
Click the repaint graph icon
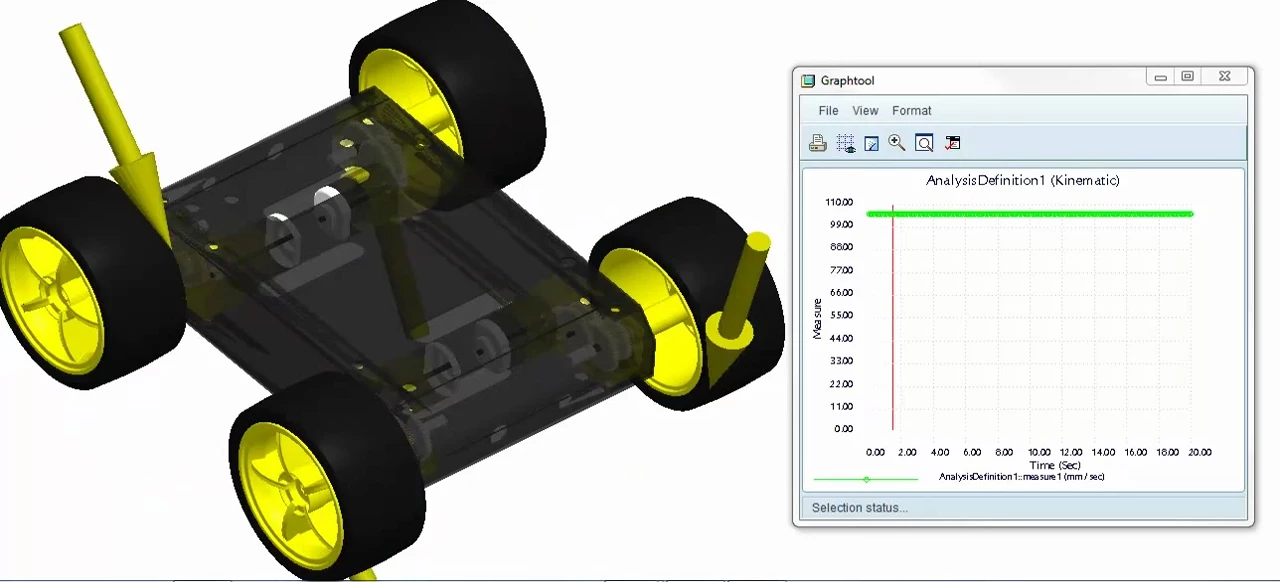(x=871, y=144)
